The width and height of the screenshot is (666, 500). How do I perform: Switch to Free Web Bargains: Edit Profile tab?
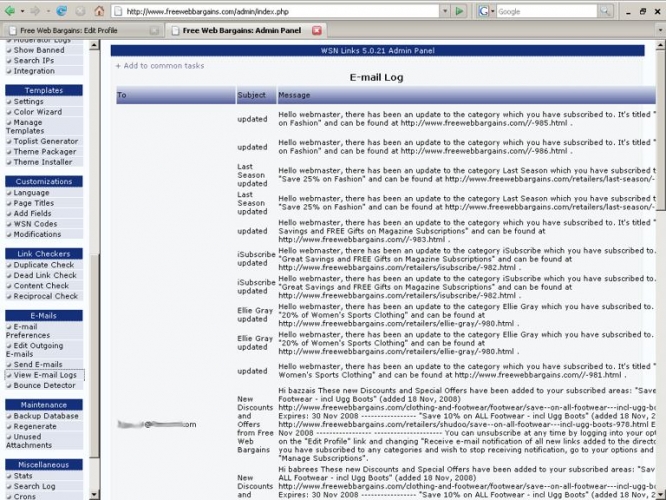pyautogui.click(x=76, y=31)
